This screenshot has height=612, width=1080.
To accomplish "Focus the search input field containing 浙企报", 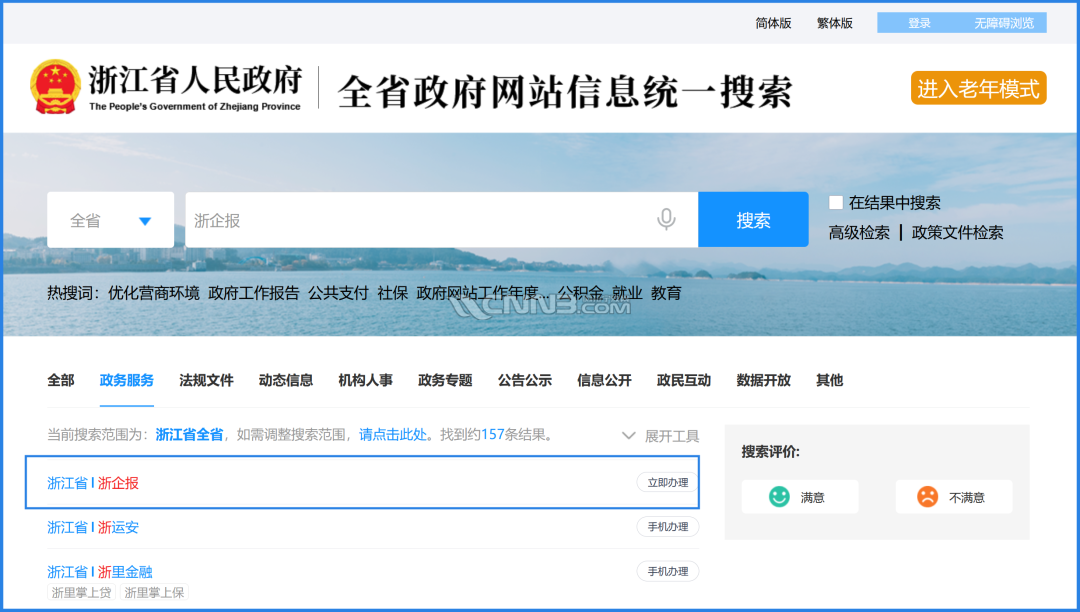I will click(x=420, y=220).
